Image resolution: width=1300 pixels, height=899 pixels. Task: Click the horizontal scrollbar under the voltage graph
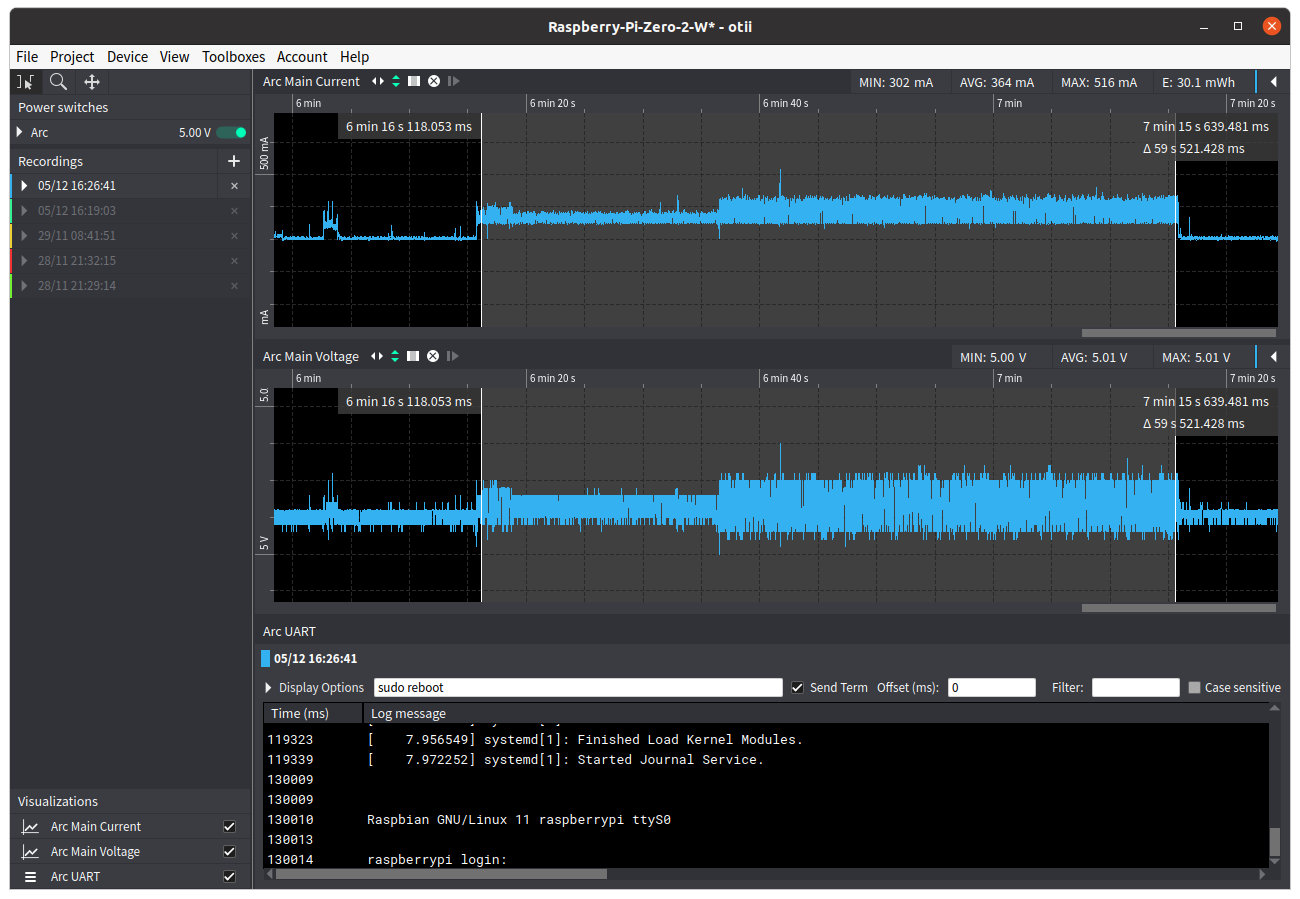1178,608
